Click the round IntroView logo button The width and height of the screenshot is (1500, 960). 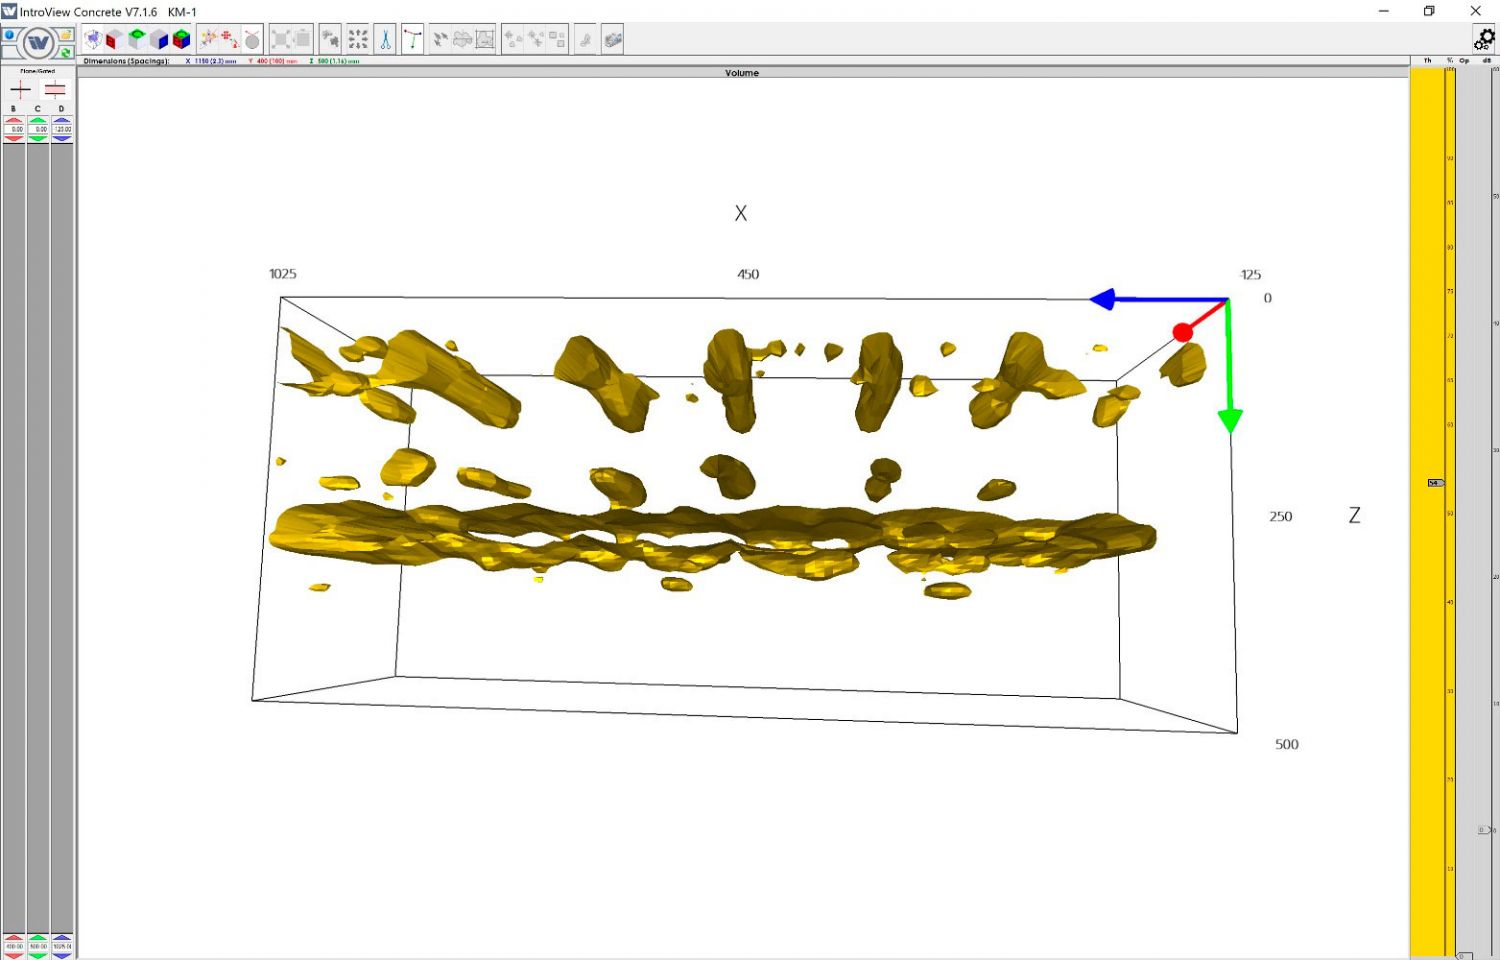click(38, 43)
